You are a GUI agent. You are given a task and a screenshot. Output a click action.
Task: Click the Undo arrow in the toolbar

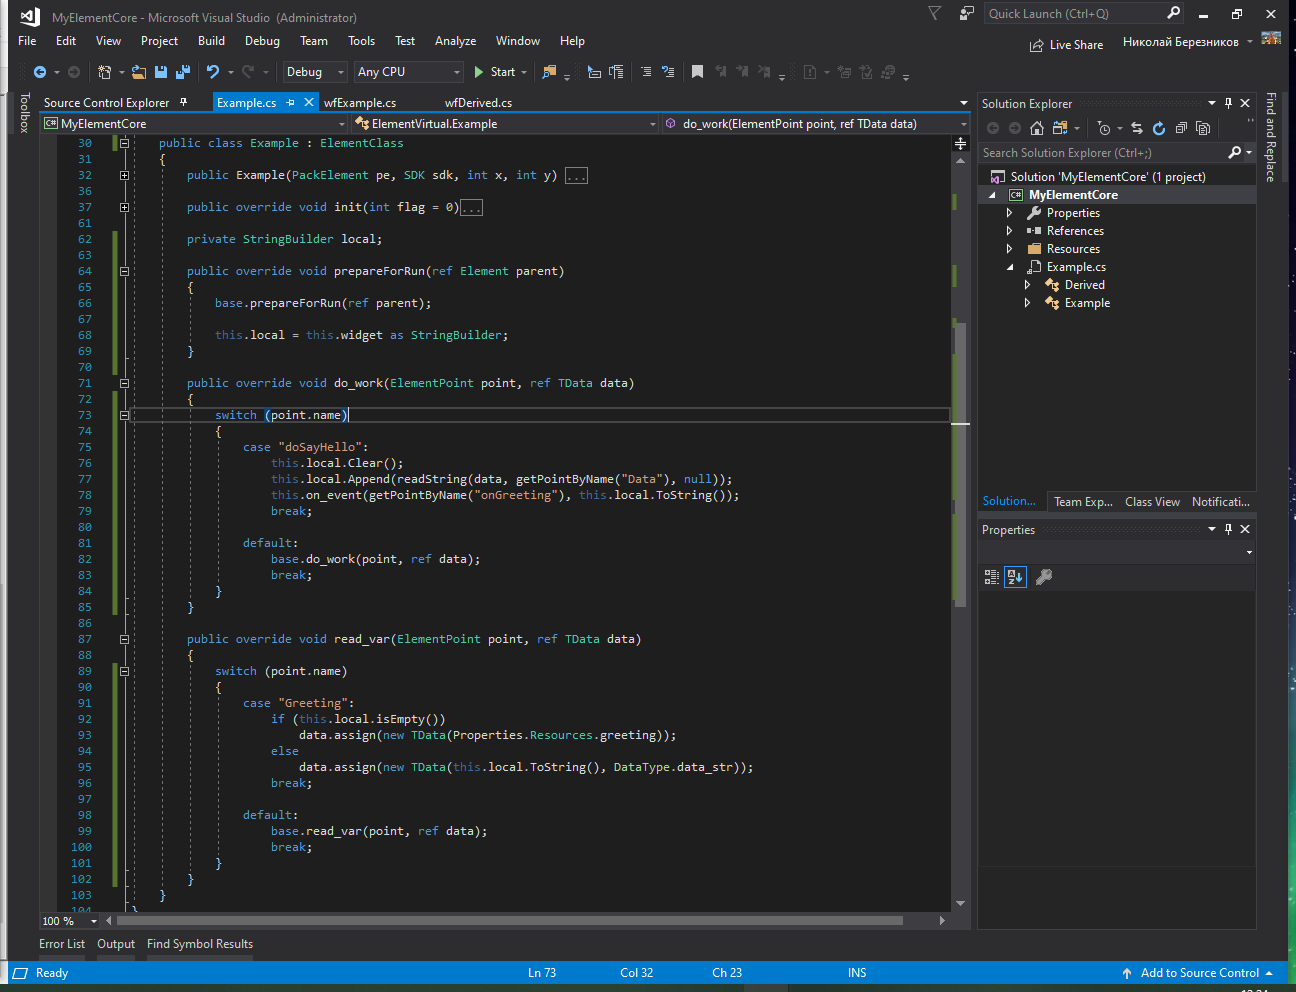tap(212, 72)
